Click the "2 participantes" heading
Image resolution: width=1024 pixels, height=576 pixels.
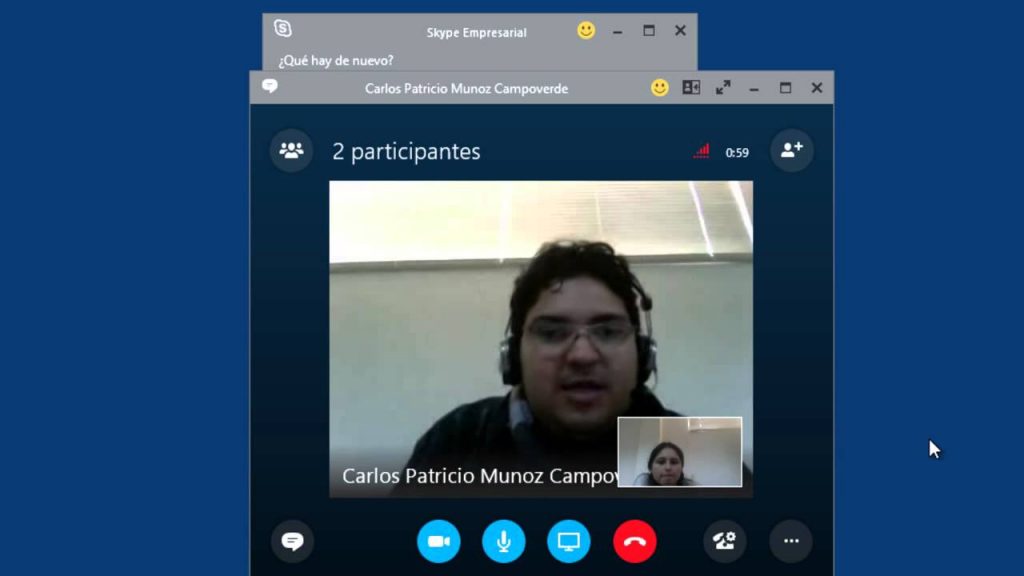(x=406, y=152)
